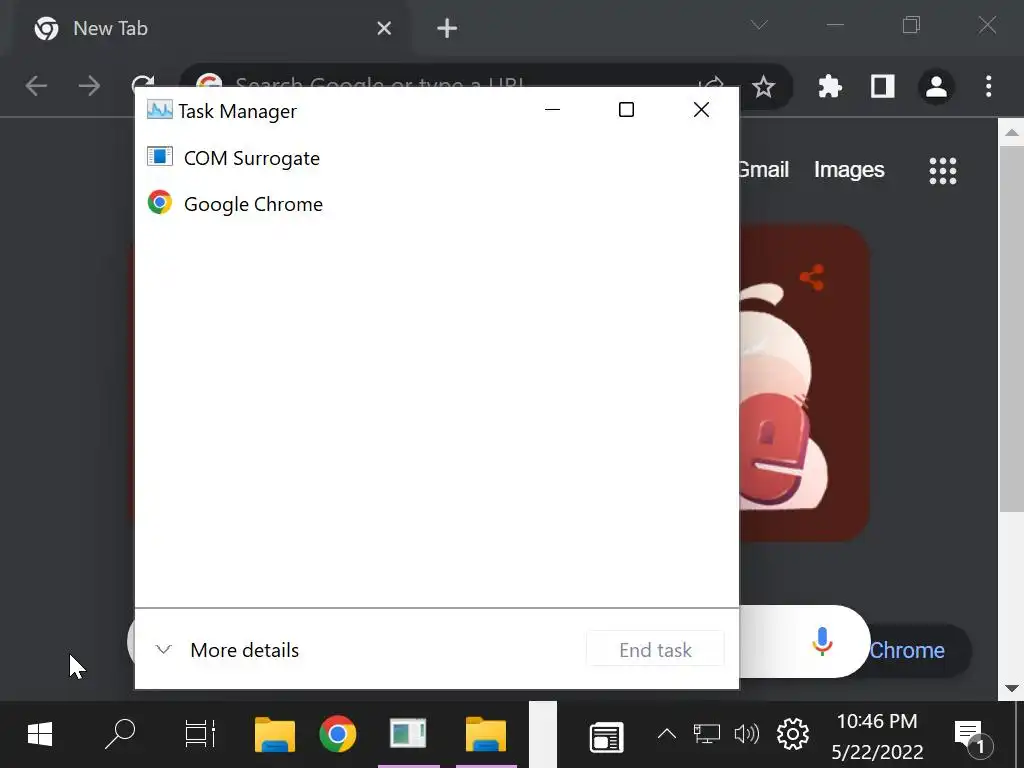
Task: Open volume control tray icon
Action: pyautogui.click(x=746, y=735)
